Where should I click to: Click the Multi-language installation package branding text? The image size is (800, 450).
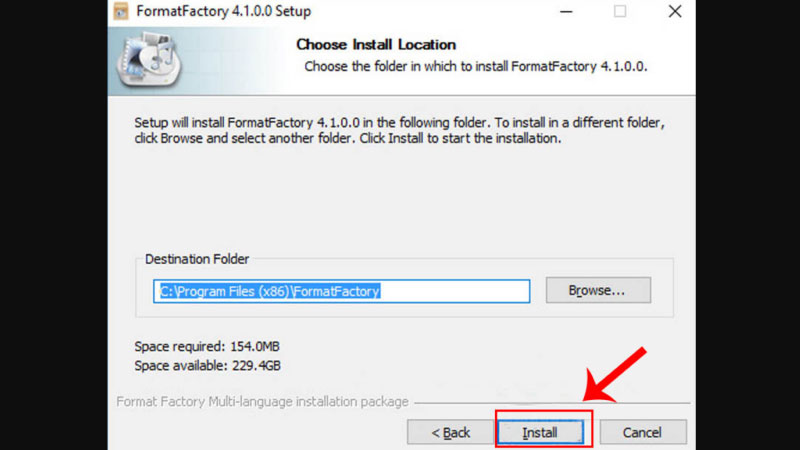pos(262,402)
